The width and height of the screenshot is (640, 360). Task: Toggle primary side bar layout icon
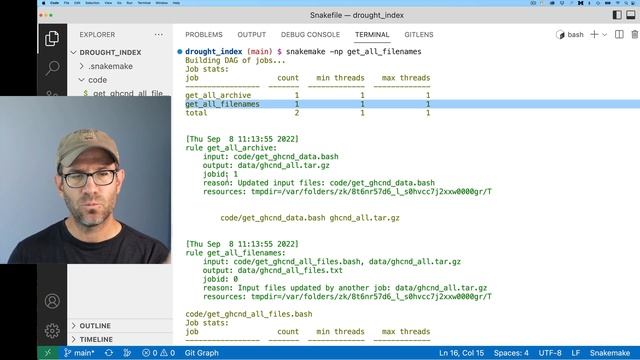coord(617,15)
